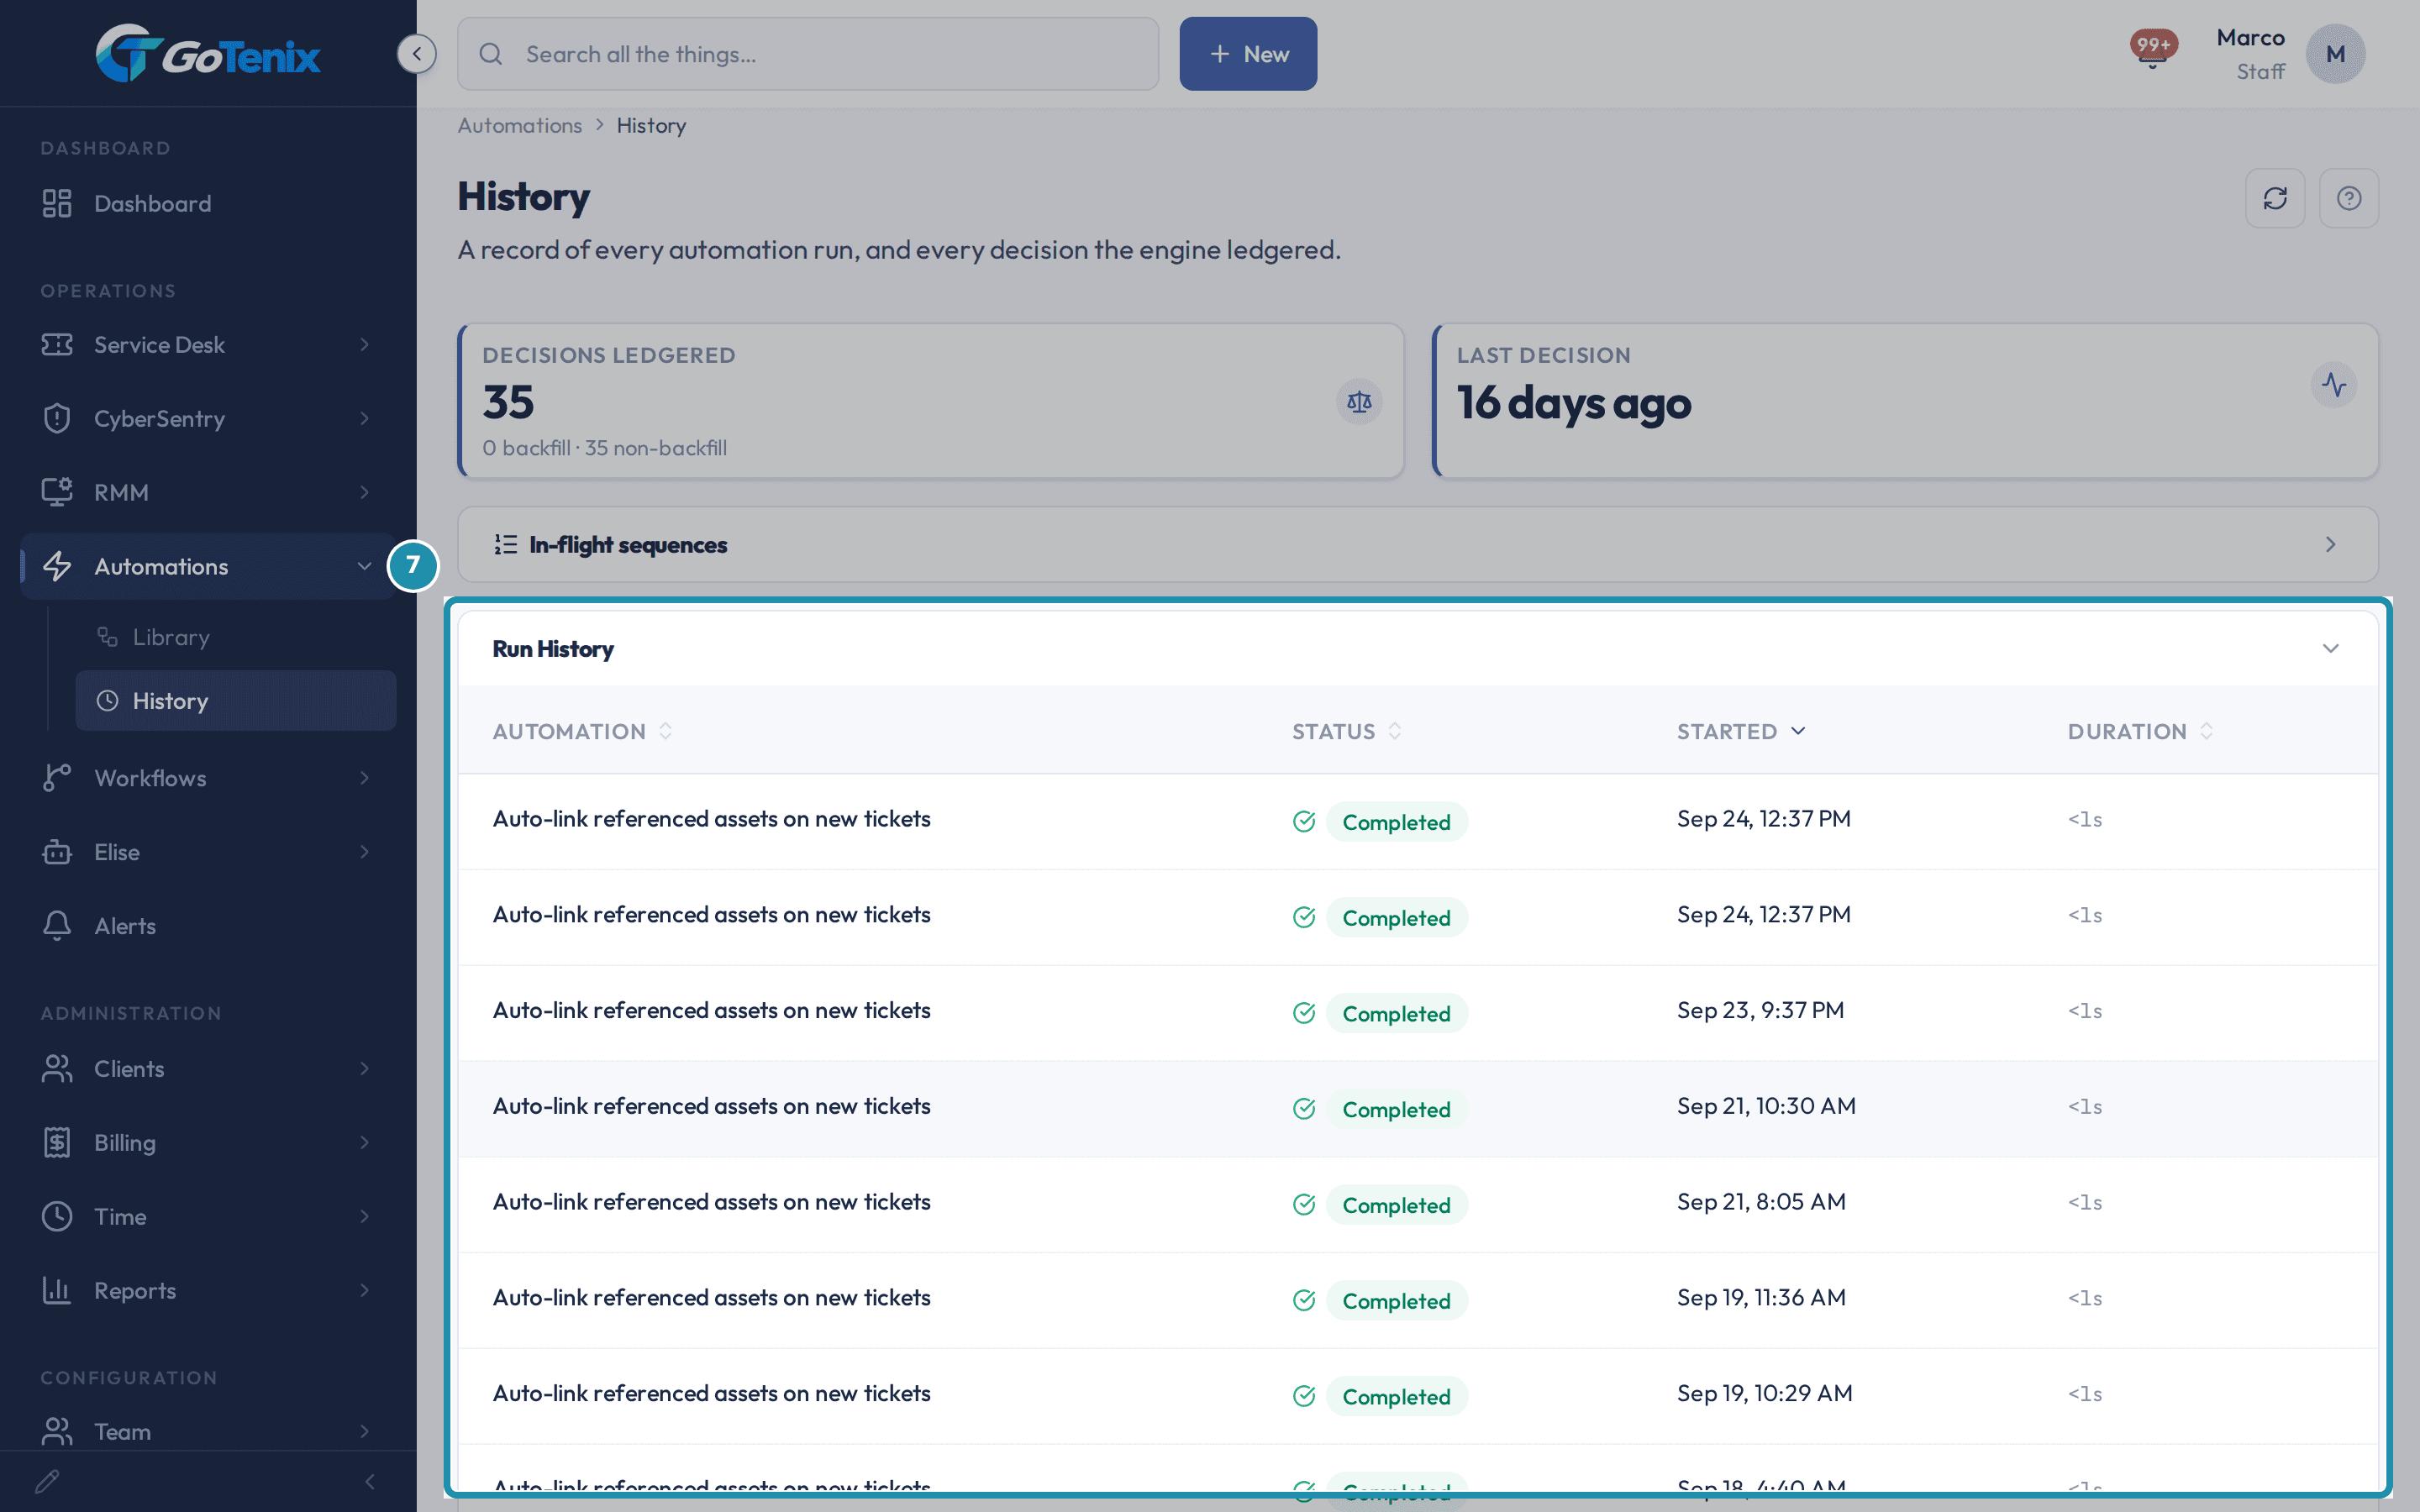2420x1512 pixels.
Task: Click check icon in Sep 23, 9:37 PM row
Action: click(x=1304, y=1013)
